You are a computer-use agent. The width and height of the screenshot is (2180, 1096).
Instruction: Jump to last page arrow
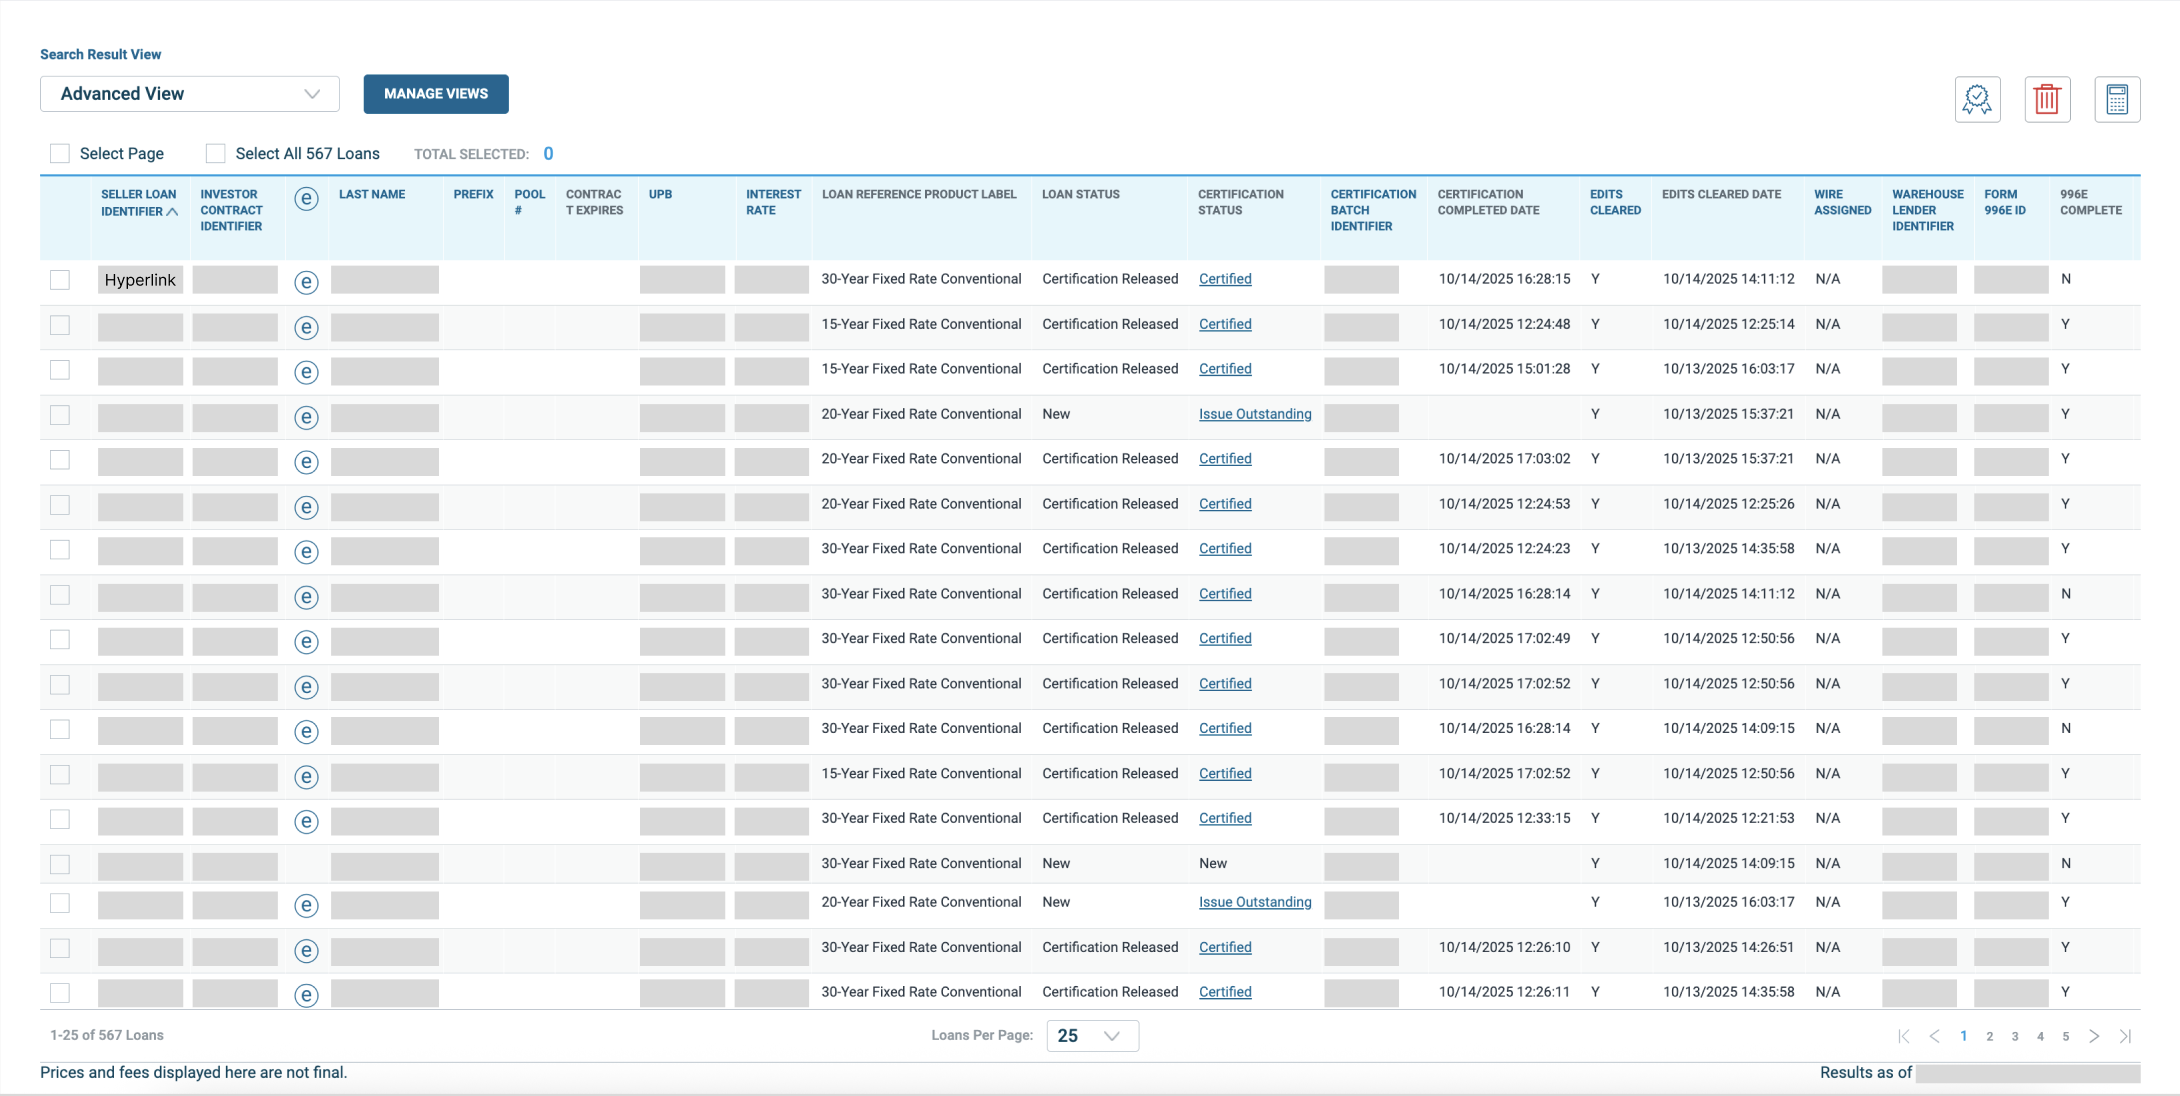2125,1036
